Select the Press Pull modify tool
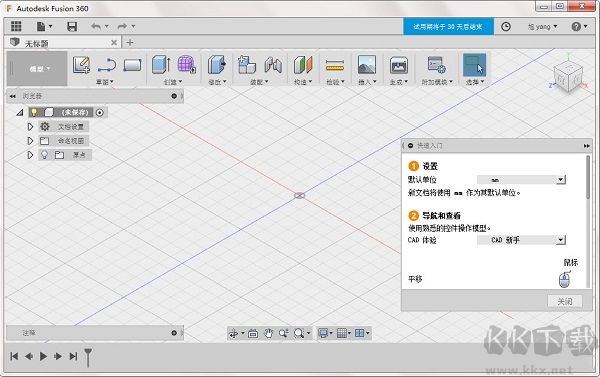Image resolution: width=600 pixels, height=377 pixels. point(217,64)
